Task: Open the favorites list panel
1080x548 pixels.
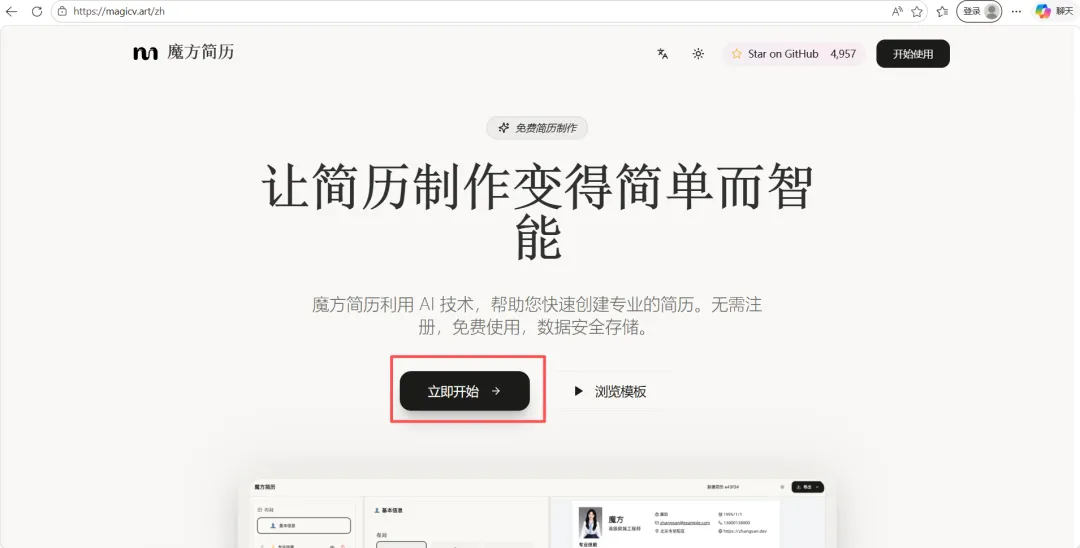Action: click(x=942, y=11)
